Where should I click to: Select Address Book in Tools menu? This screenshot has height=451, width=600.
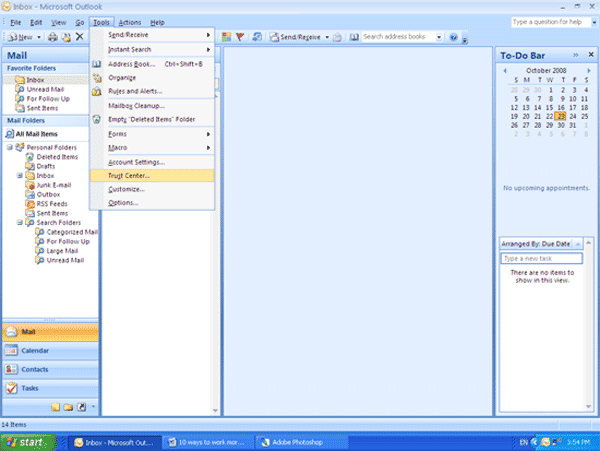click(x=152, y=64)
